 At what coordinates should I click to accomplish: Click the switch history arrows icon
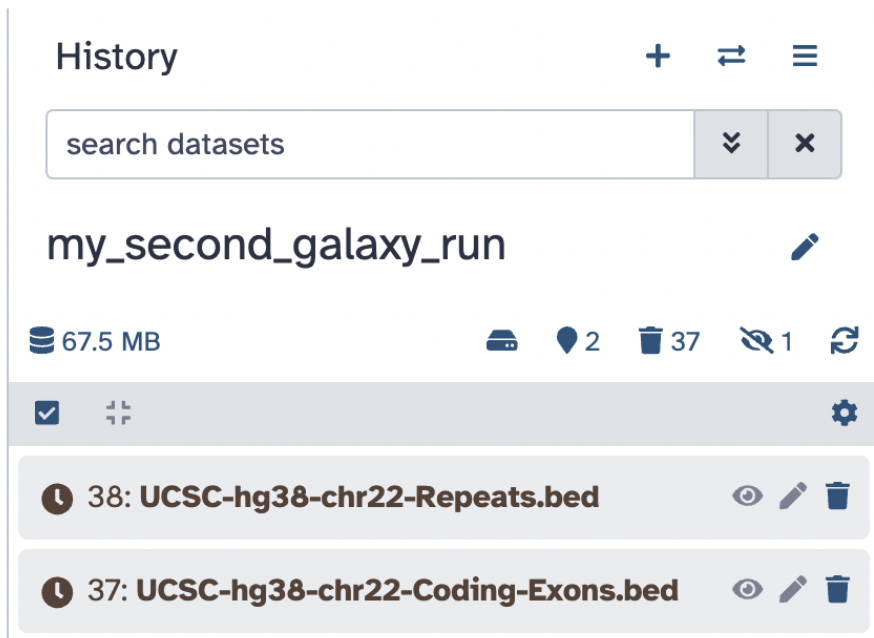731,56
